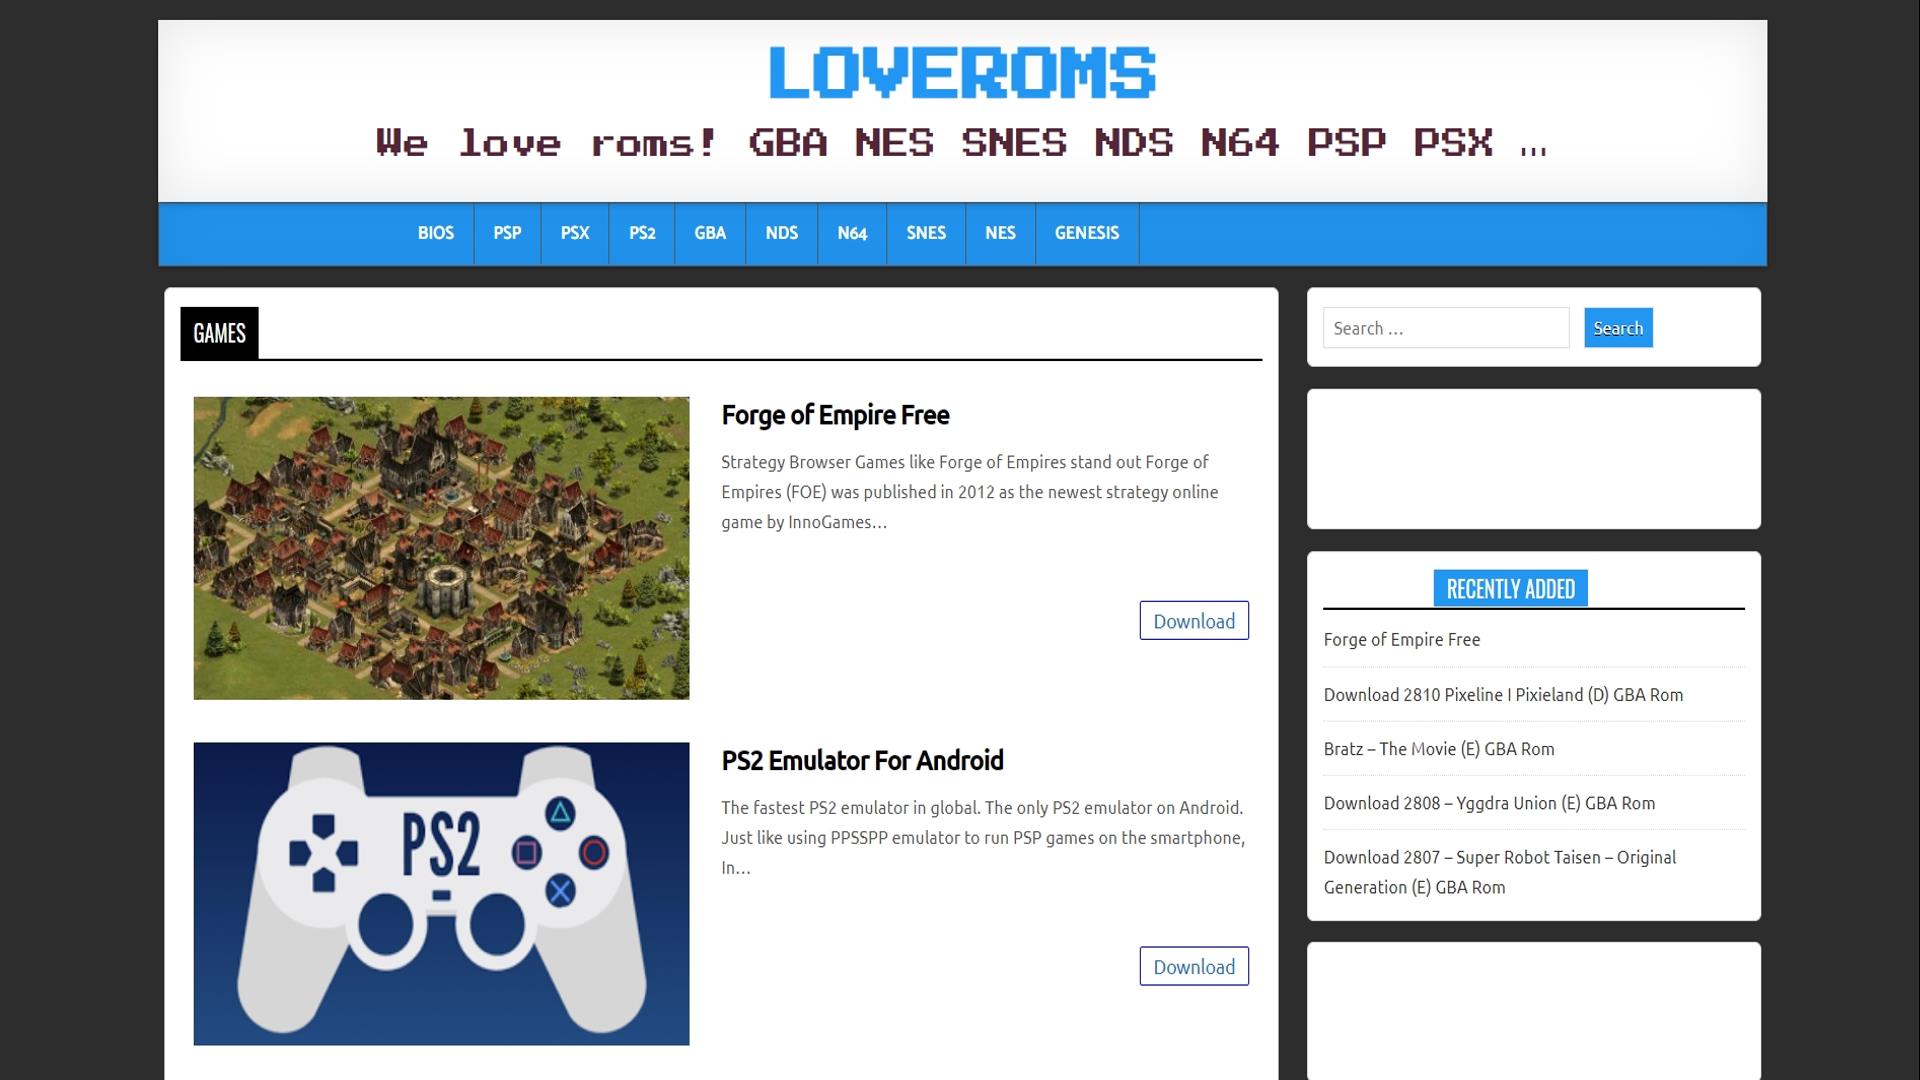
Task: Expand the Recently Added section
Action: point(1510,588)
